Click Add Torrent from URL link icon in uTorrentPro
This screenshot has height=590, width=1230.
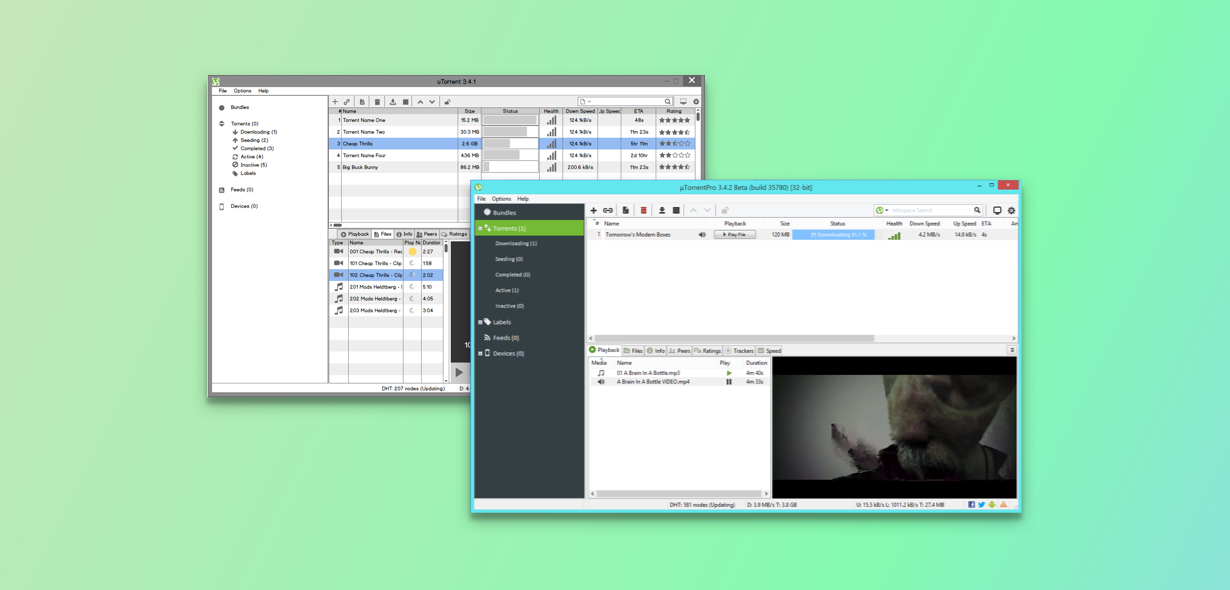(608, 211)
